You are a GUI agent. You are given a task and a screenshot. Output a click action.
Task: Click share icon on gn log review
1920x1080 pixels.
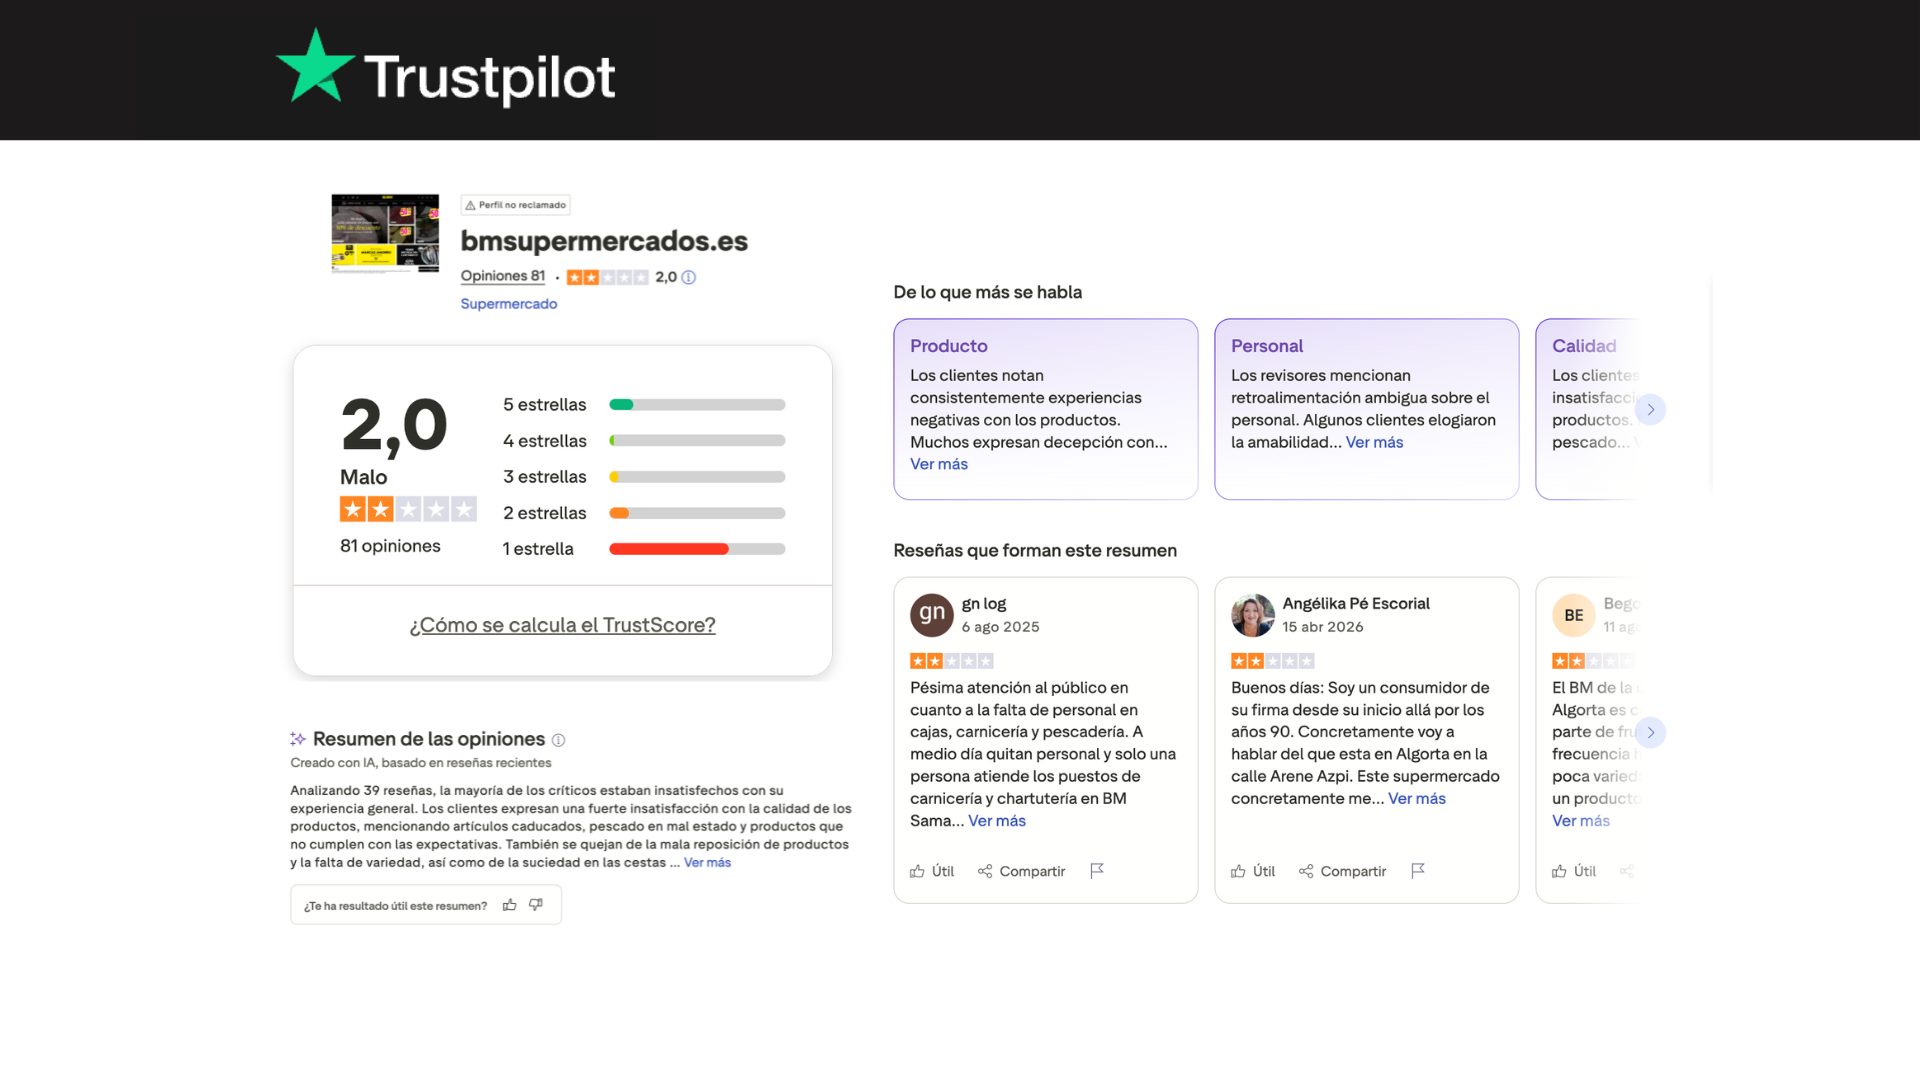click(985, 871)
